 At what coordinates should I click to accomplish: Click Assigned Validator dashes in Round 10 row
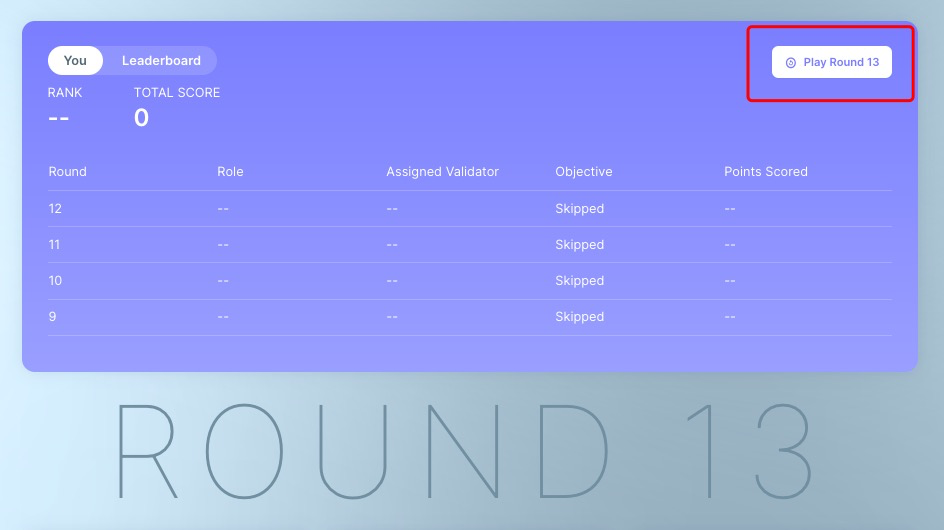(x=392, y=281)
